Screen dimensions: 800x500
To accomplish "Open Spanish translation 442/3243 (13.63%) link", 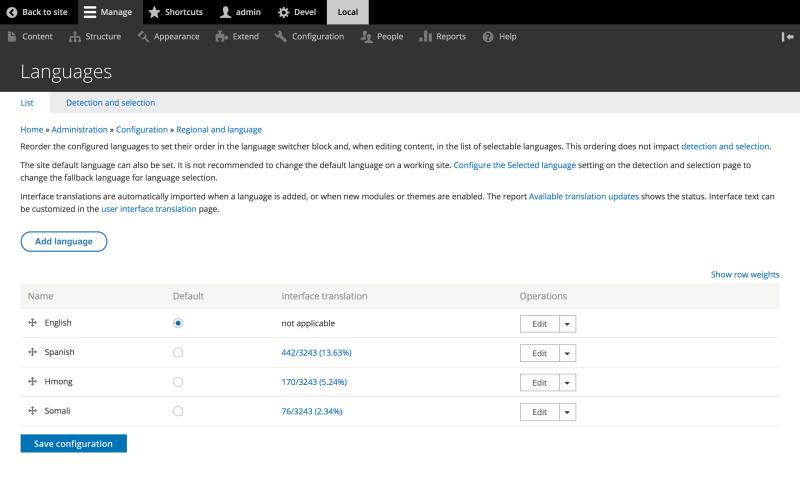I will [316, 353].
